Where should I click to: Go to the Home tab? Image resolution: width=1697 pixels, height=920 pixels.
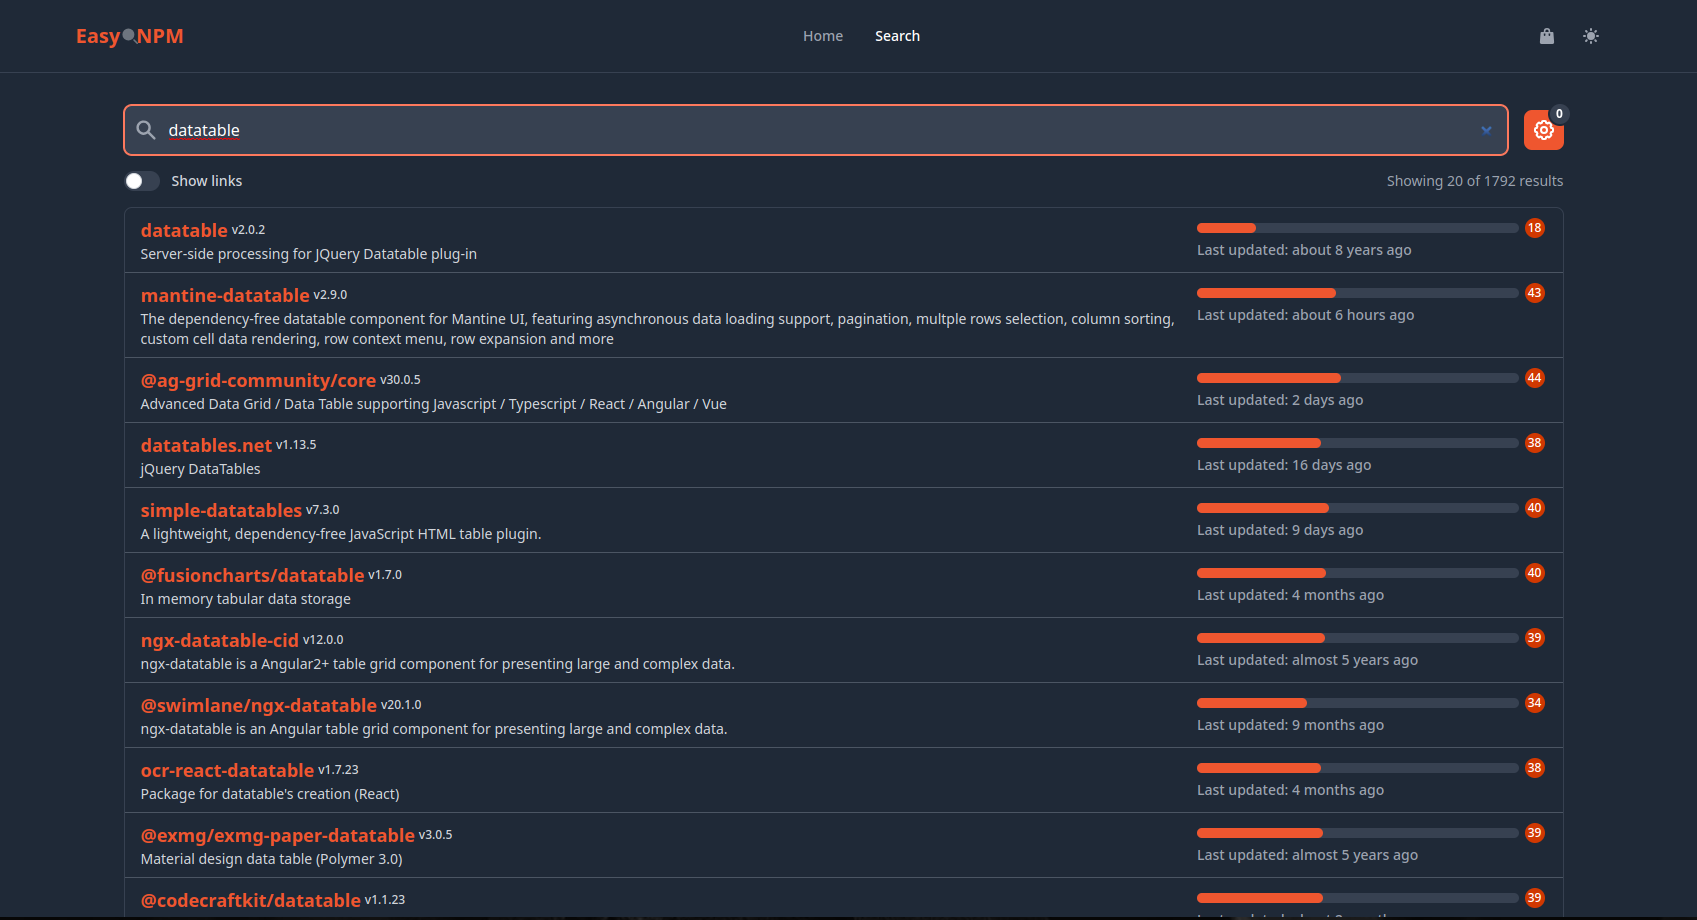point(822,36)
